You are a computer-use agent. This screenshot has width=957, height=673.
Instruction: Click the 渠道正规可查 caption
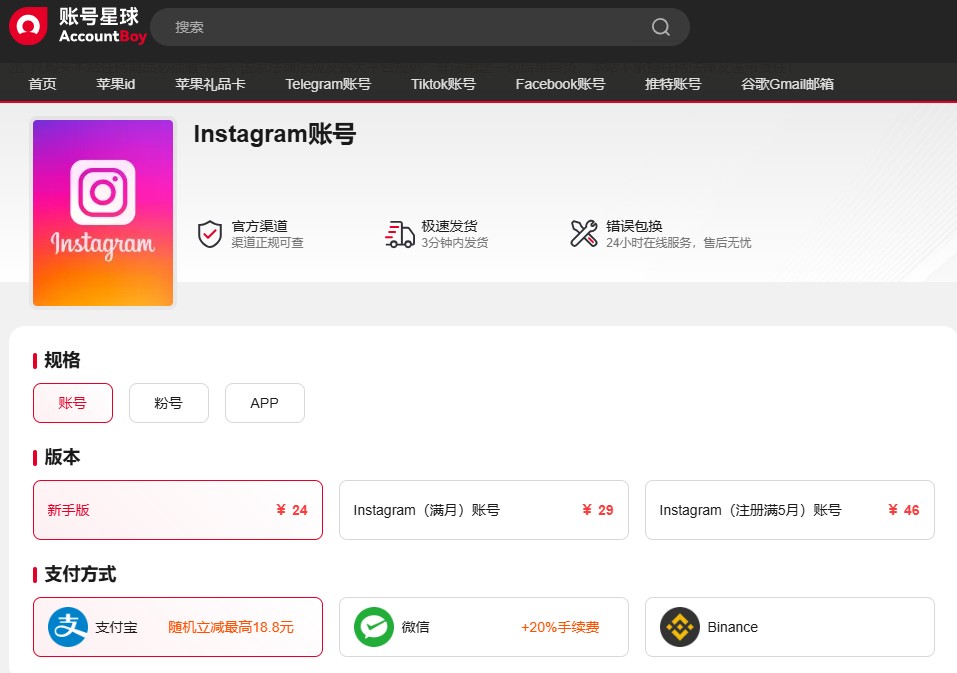(x=267, y=243)
